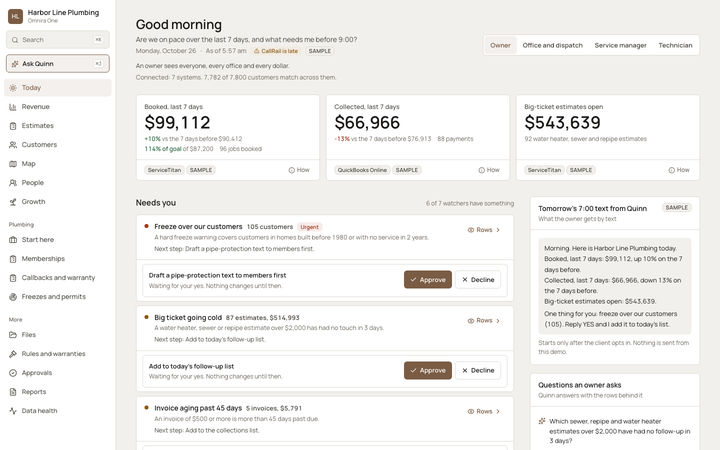Switch to Office and dispatch tab
The image size is (720, 450).
point(552,45)
